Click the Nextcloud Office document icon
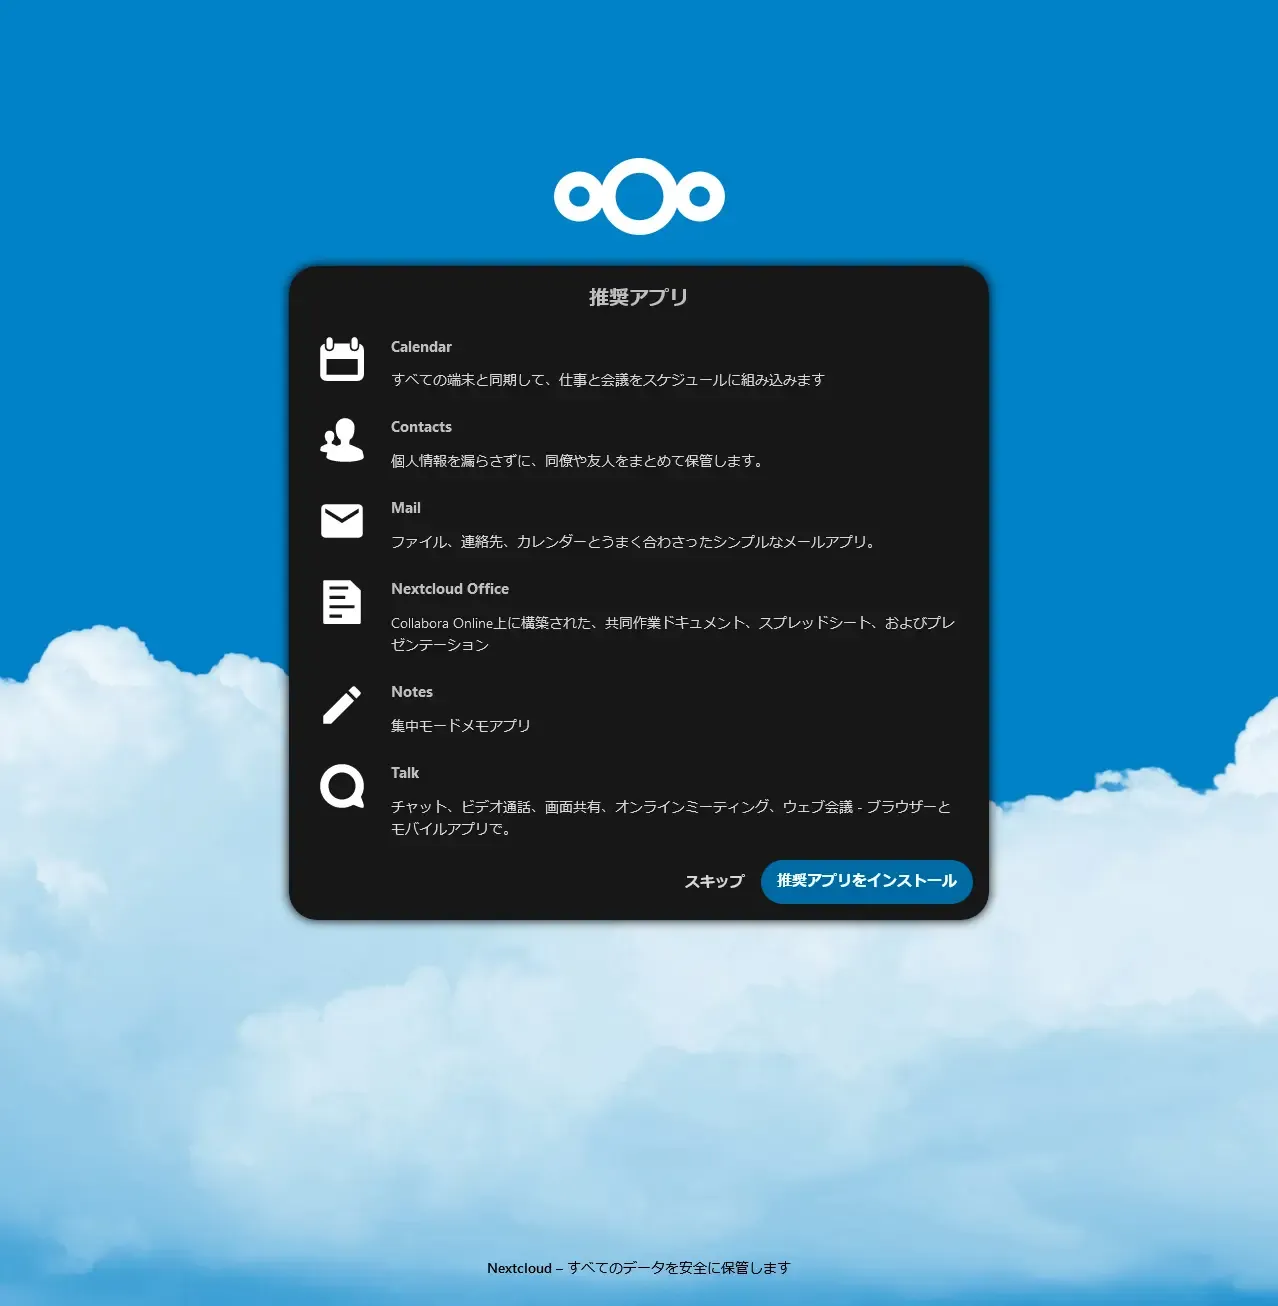Screen dimensions: 1278x1306 [342, 602]
